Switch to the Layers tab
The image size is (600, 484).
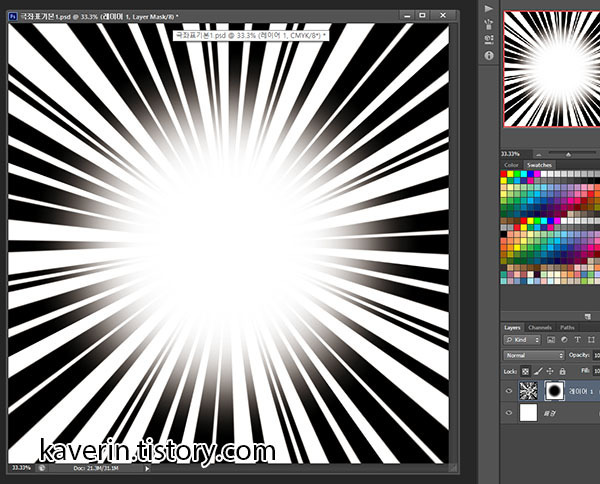pos(512,328)
